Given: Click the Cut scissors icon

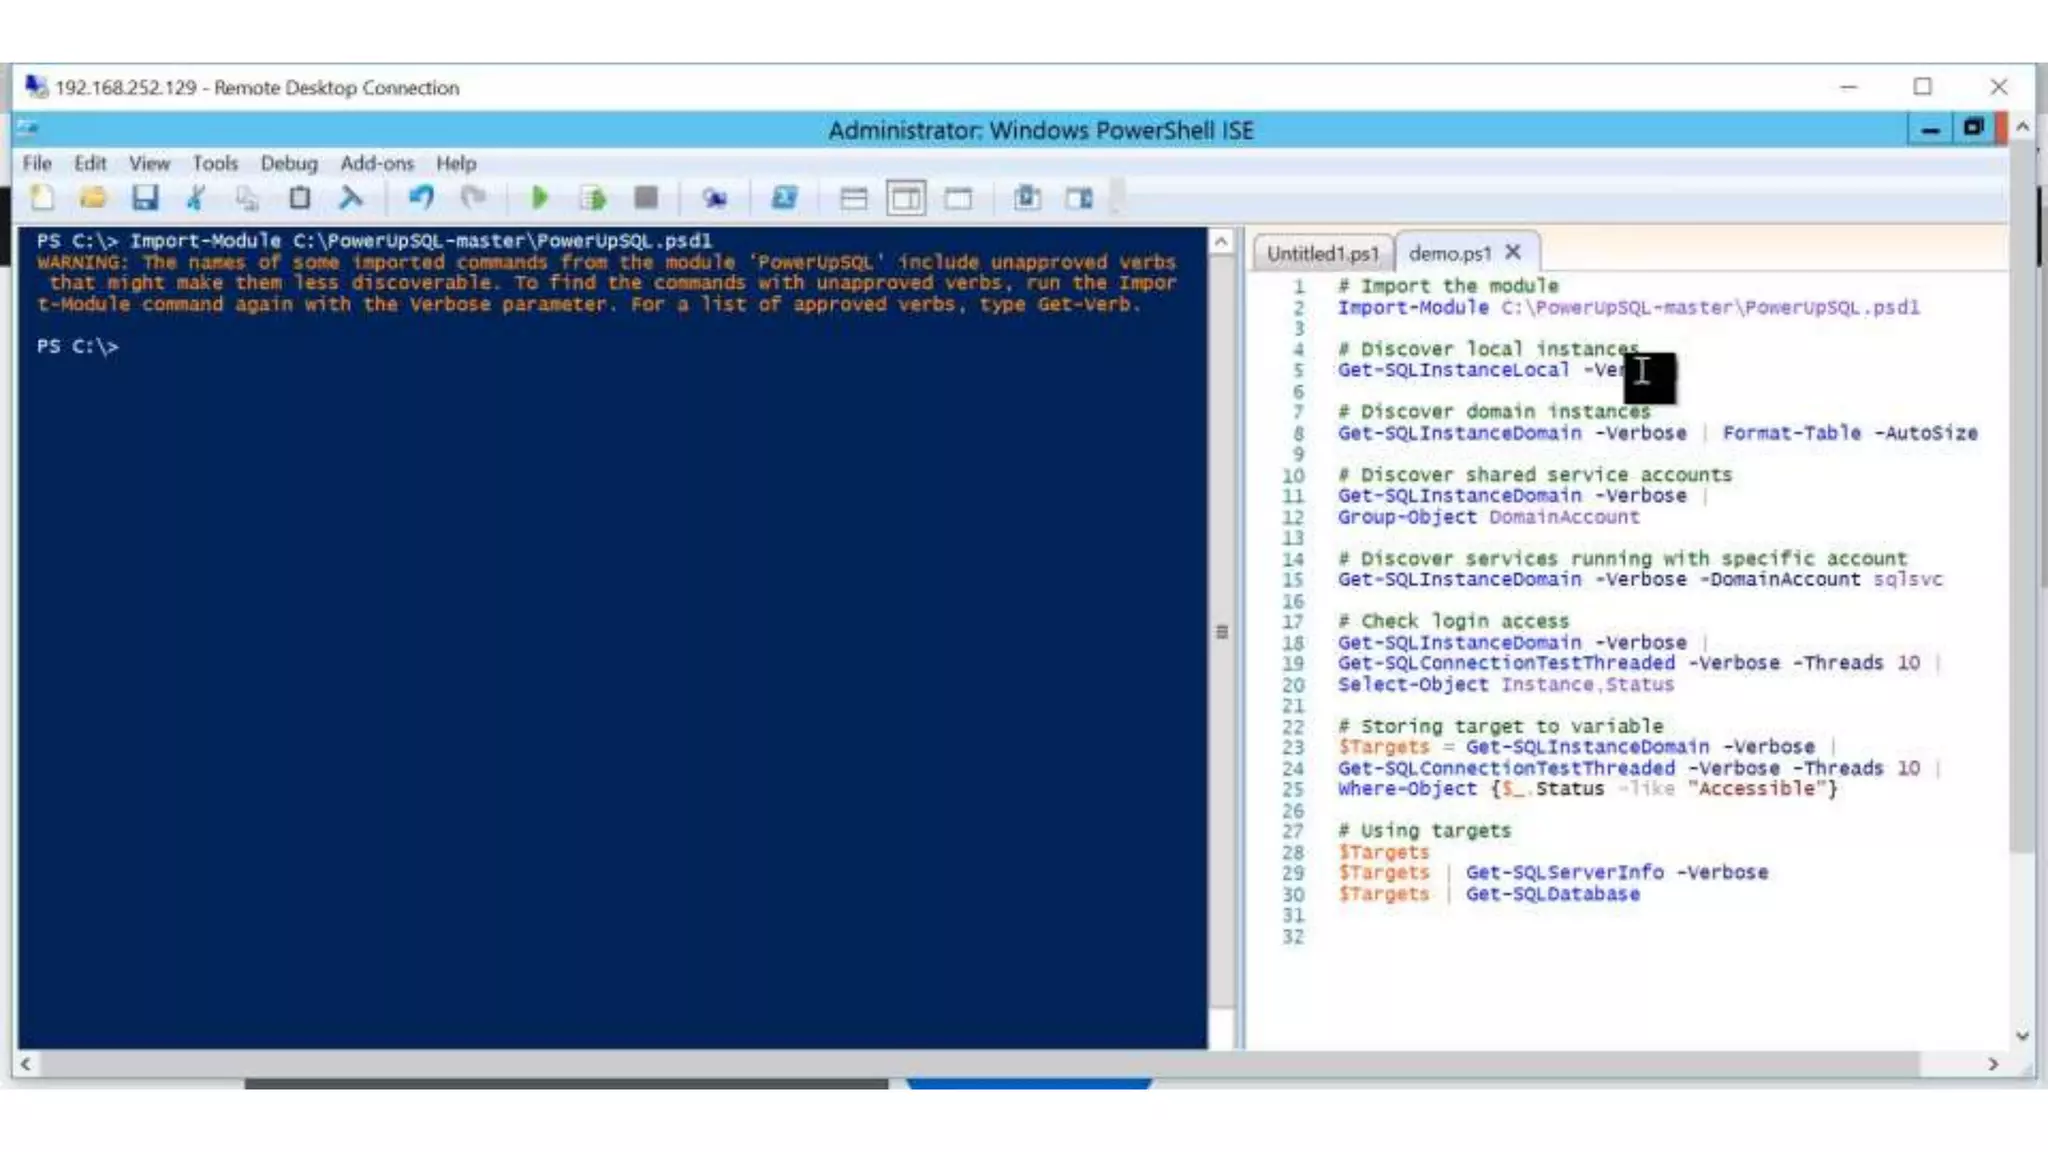Looking at the screenshot, I should pos(196,198).
